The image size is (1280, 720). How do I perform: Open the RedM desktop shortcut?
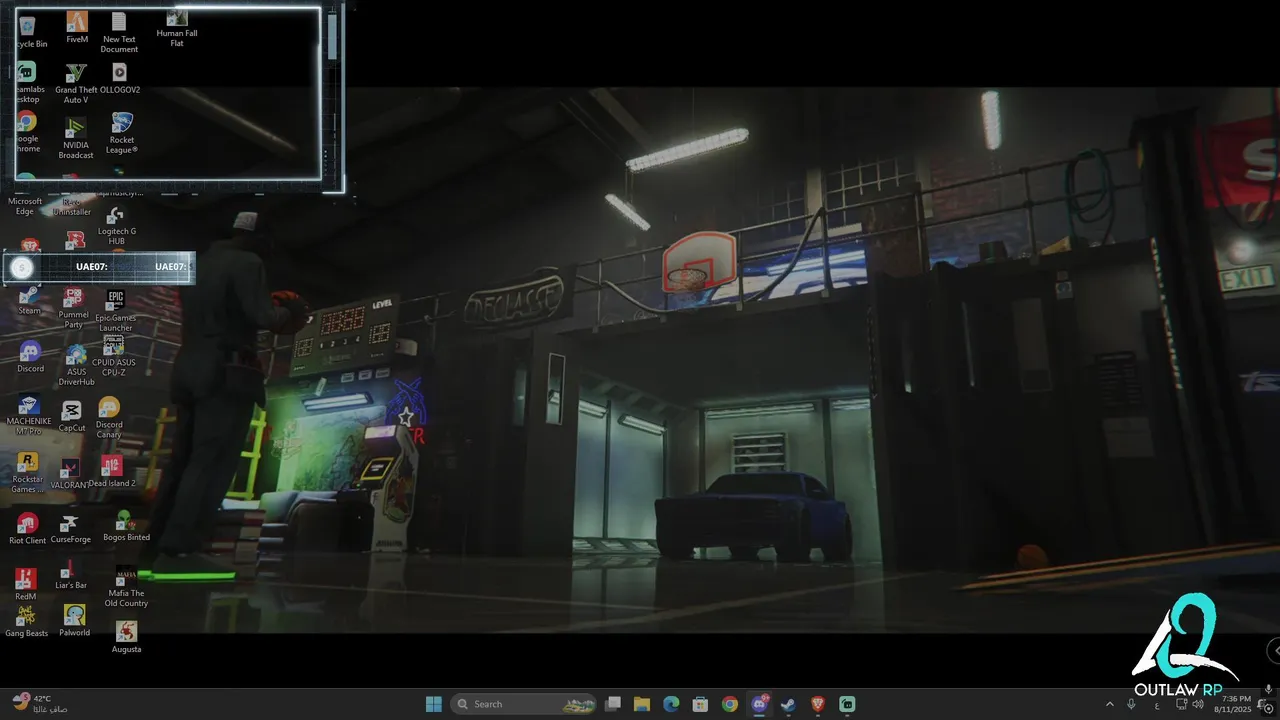pyautogui.click(x=26, y=585)
